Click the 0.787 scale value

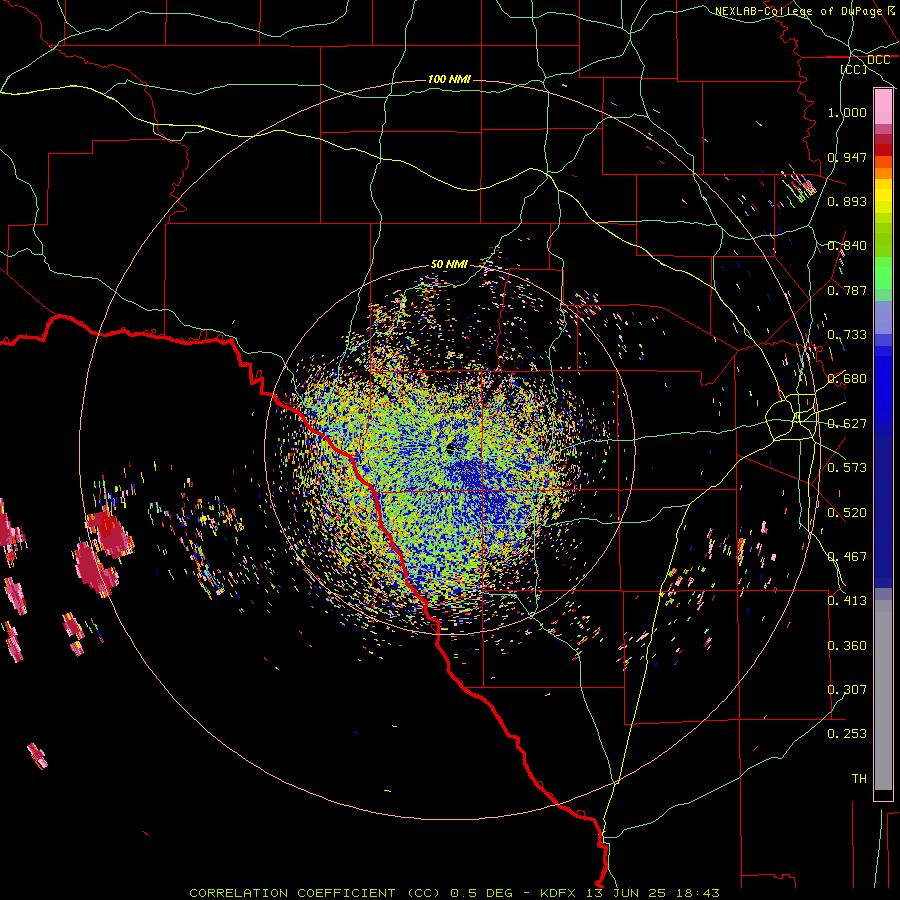(x=847, y=290)
